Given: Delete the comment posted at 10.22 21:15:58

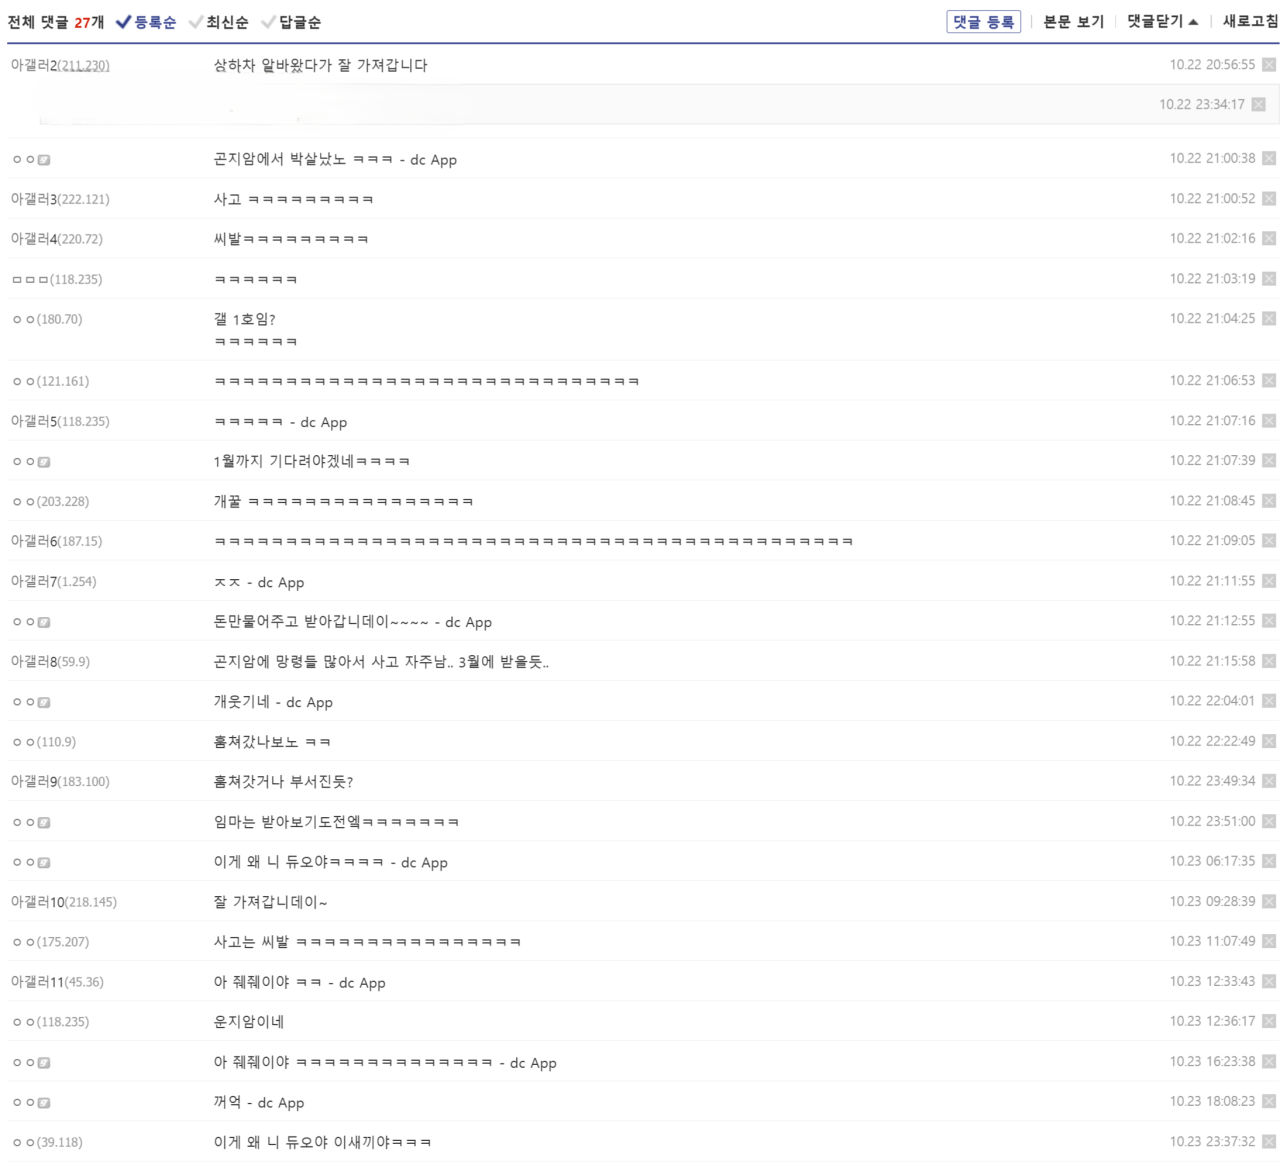Looking at the screenshot, I should [1268, 661].
